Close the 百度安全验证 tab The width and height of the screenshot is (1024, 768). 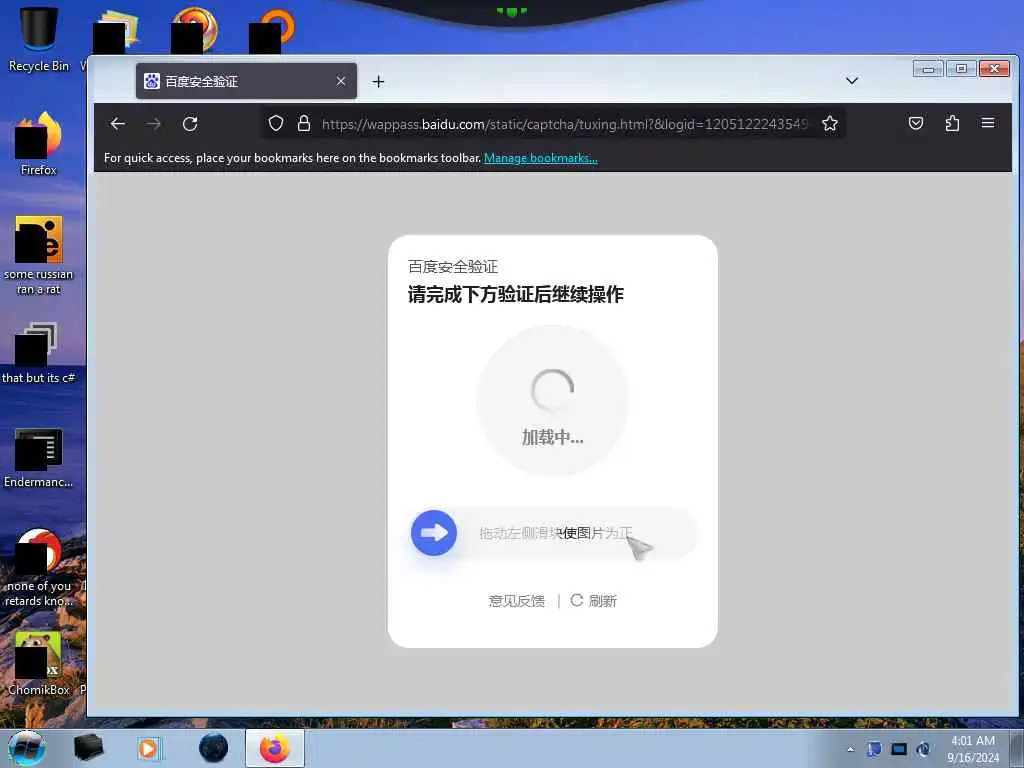pos(341,81)
